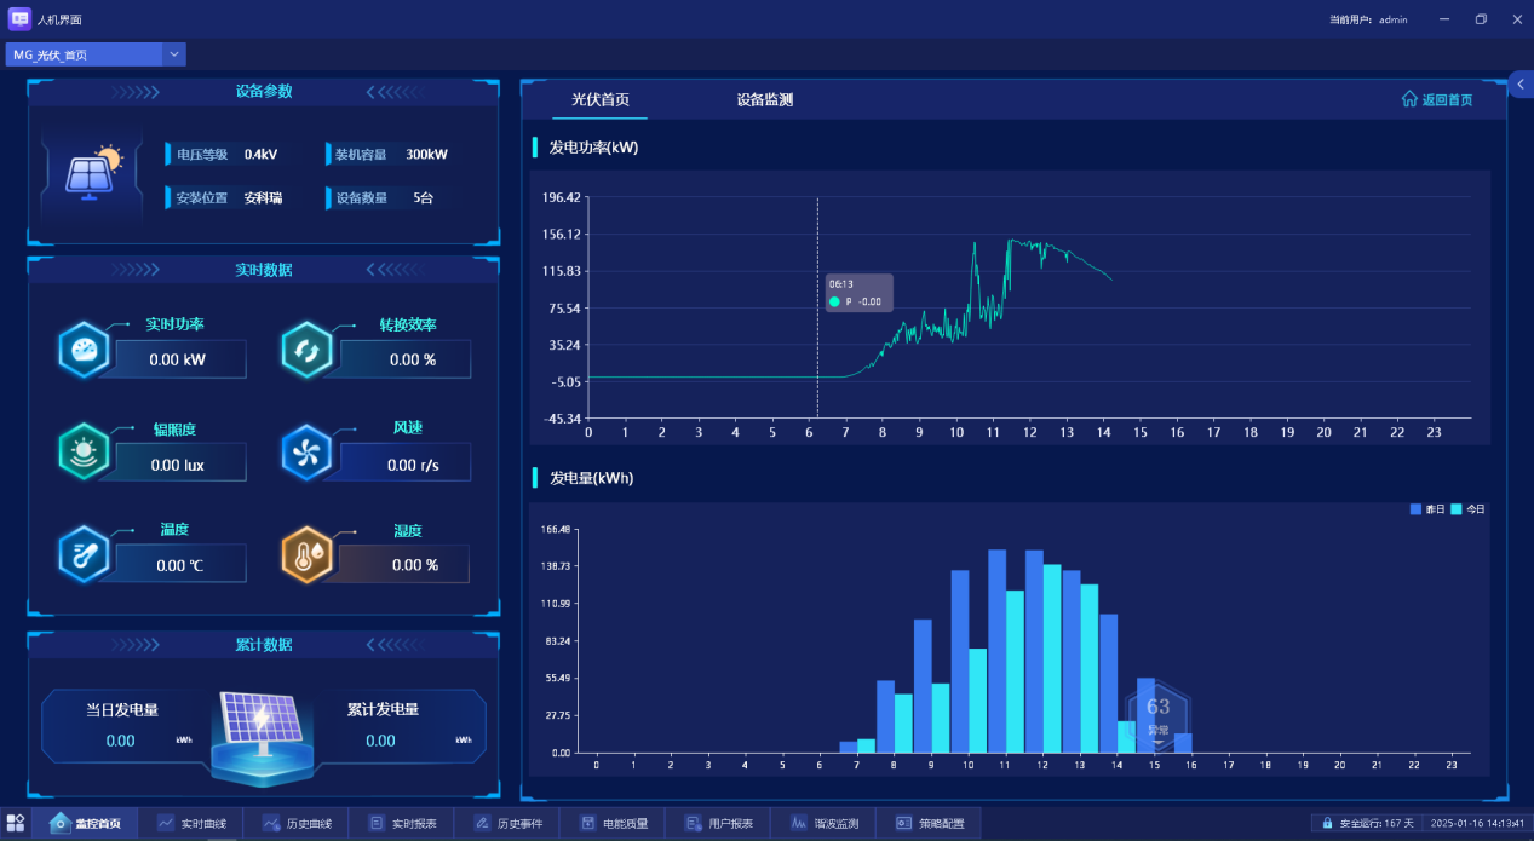Image resolution: width=1535 pixels, height=842 pixels.
Task: Expand the collapsed side panel arrow at right edge
Action: [x=1521, y=85]
